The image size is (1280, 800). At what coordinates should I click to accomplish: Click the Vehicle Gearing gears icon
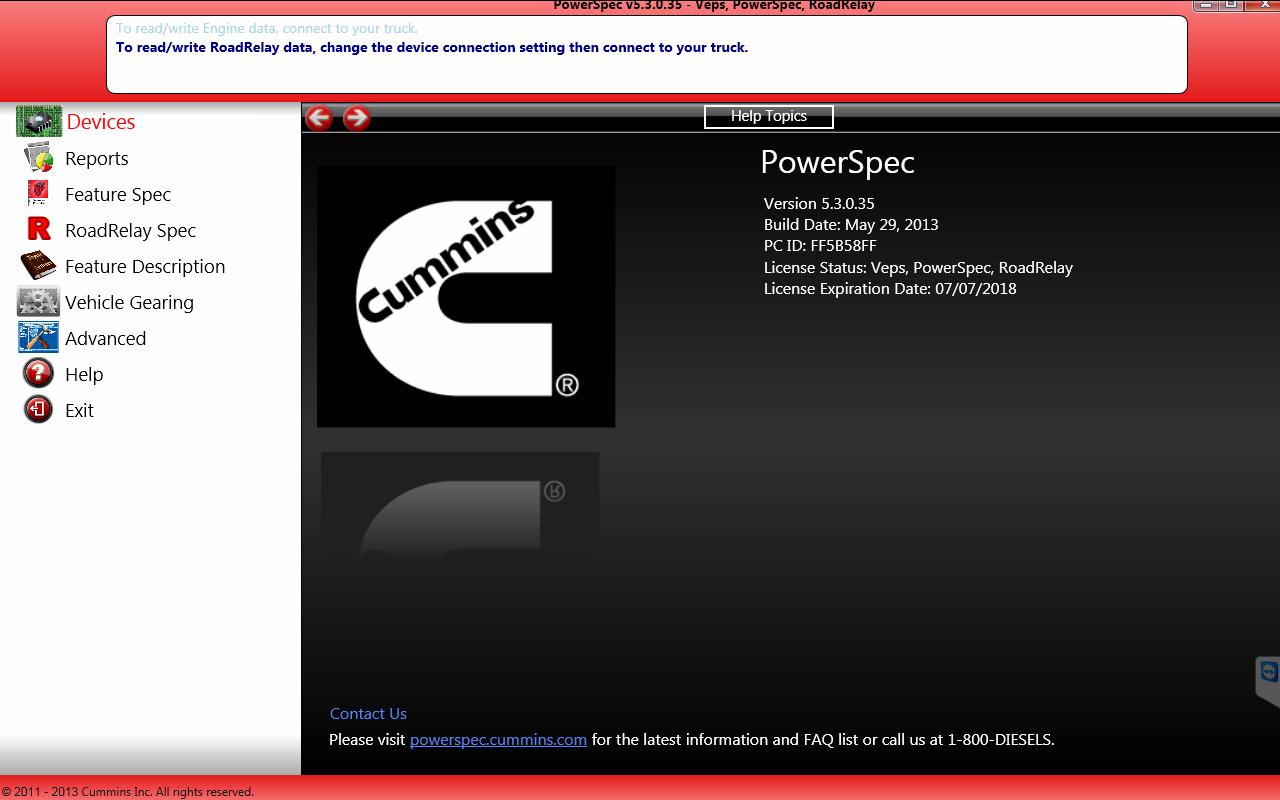38,302
